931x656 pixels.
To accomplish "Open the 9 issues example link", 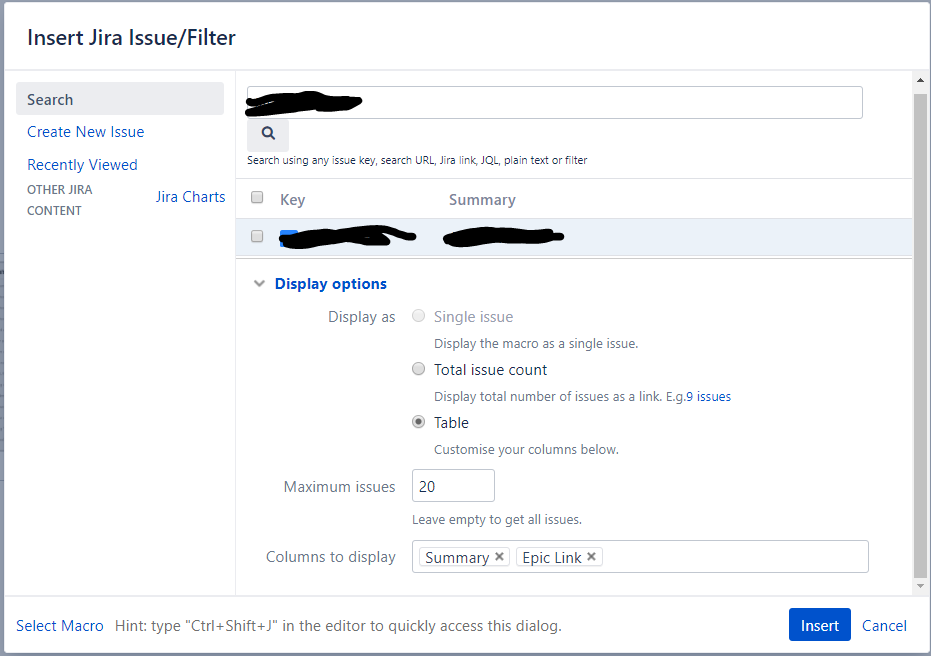I will coord(708,397).
